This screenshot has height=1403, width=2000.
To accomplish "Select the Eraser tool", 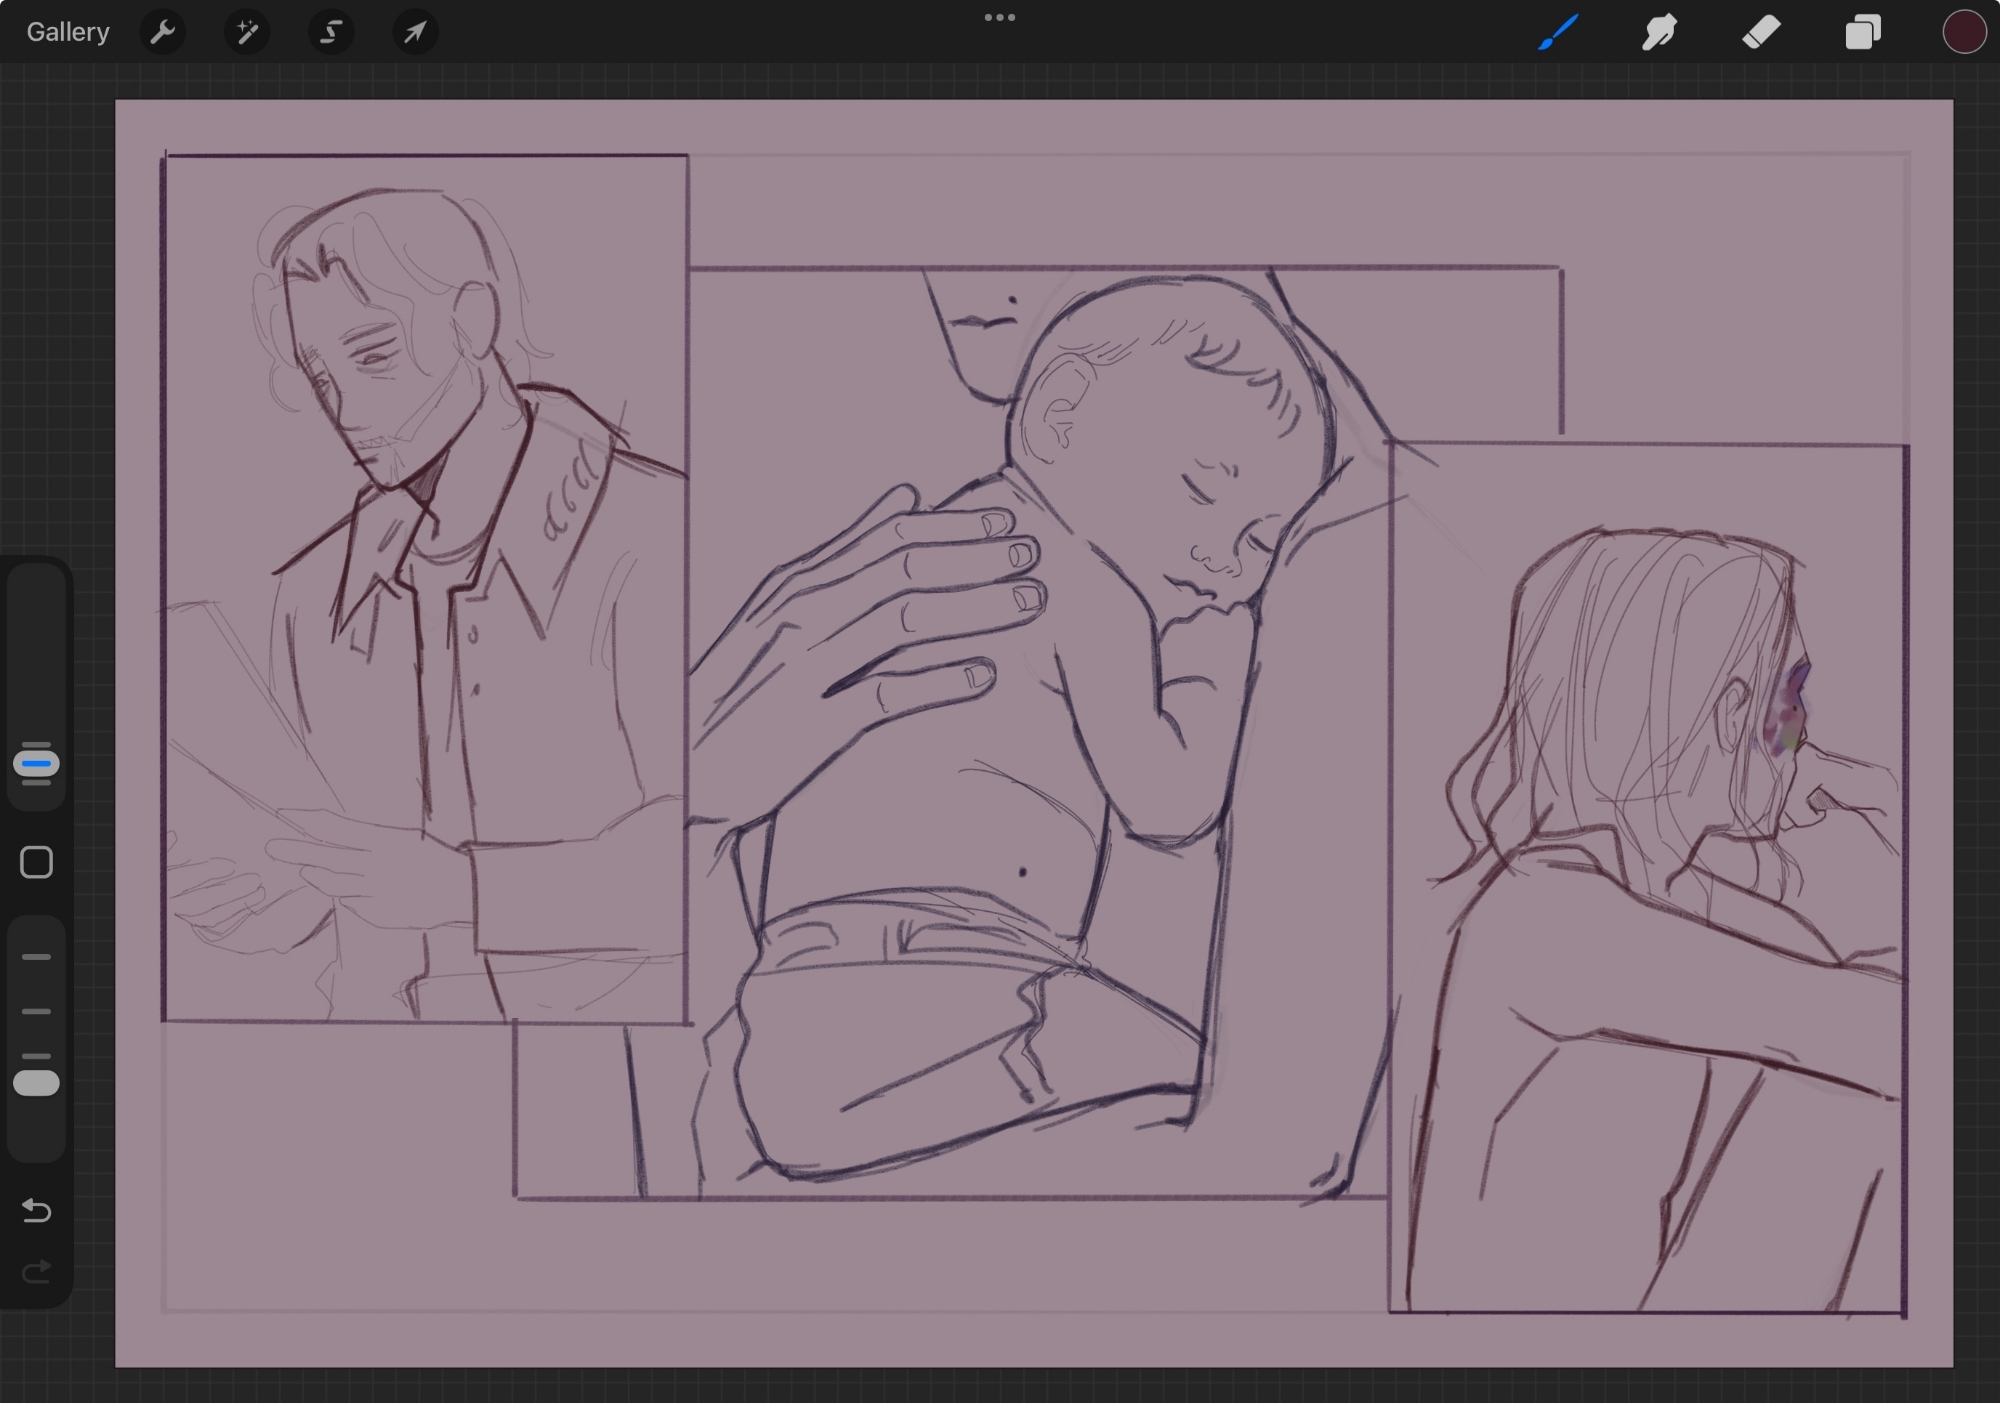I will (1761, 32).
